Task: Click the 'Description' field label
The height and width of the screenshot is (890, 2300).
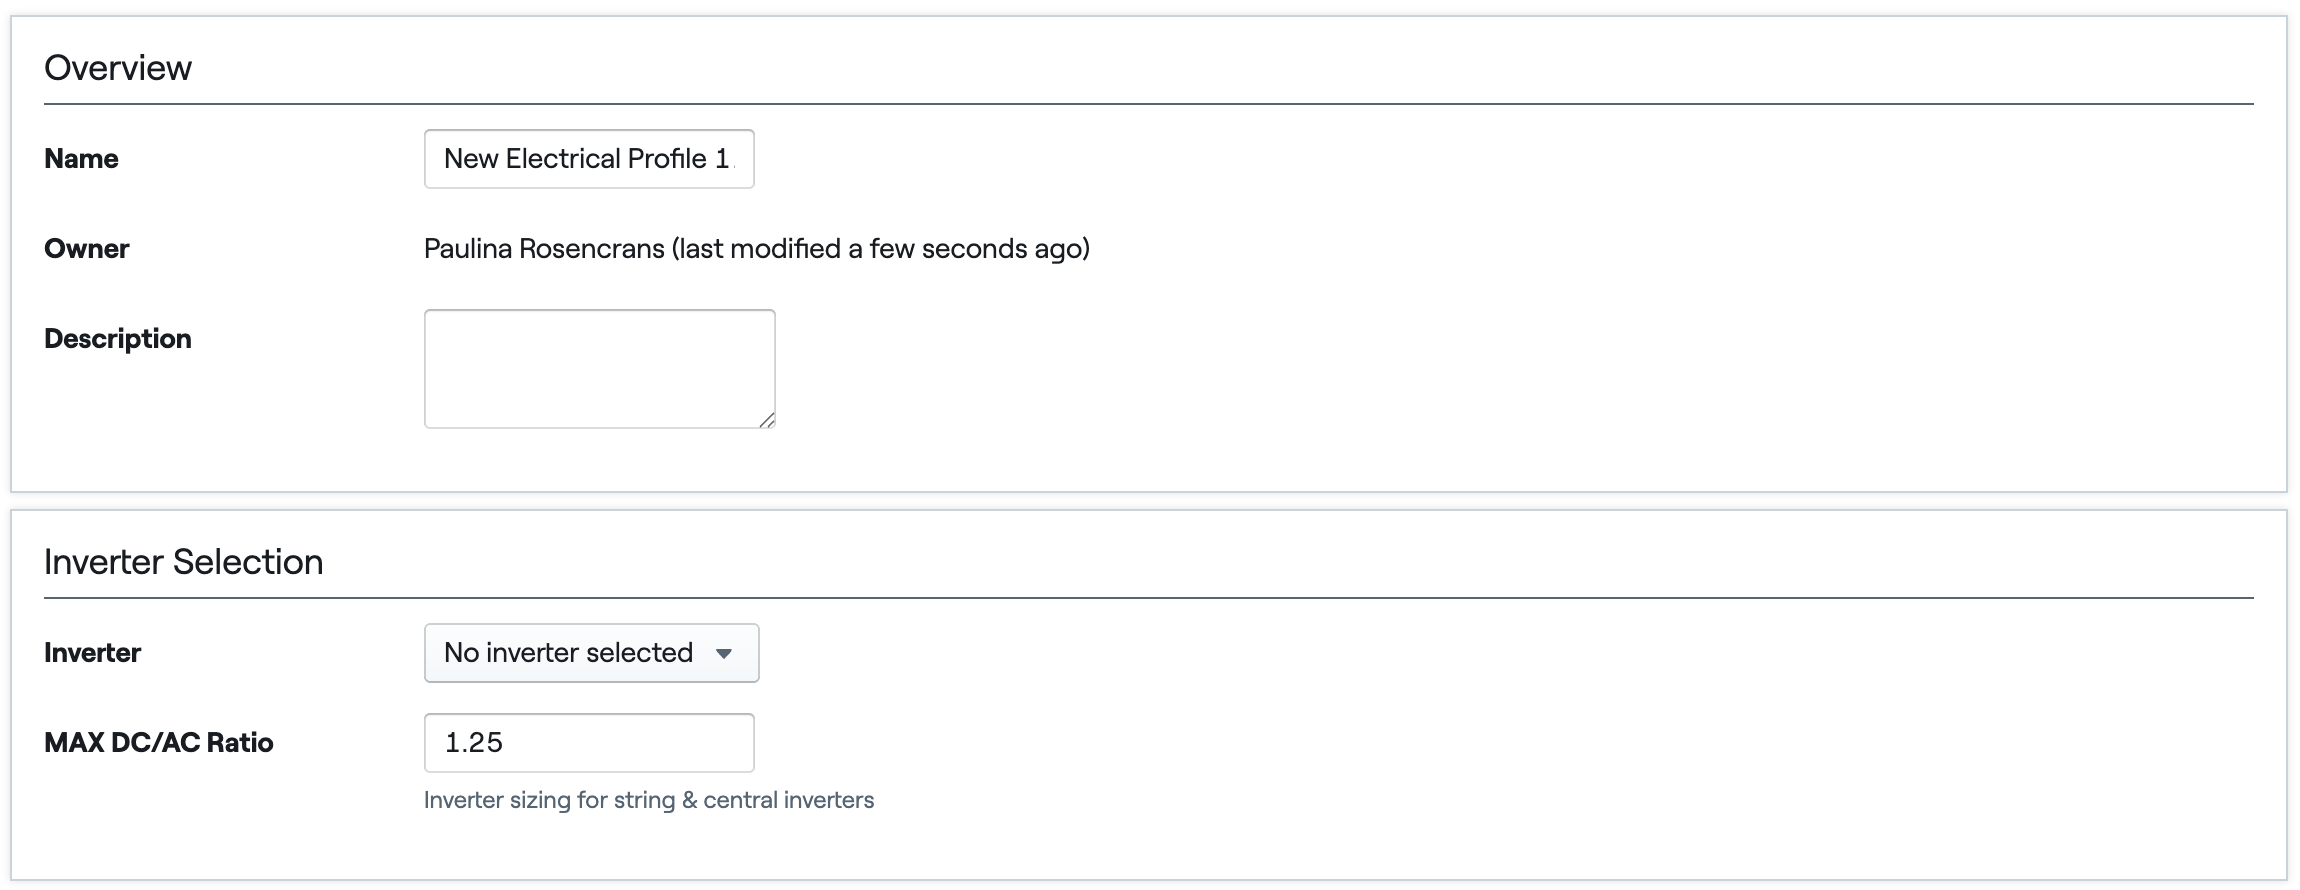Action: [118, 339]
